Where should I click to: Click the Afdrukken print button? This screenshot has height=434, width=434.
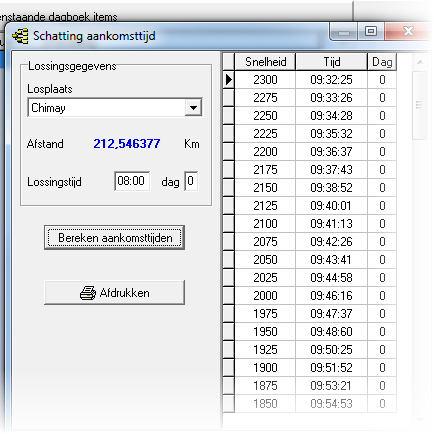click(x=114, y=293)
